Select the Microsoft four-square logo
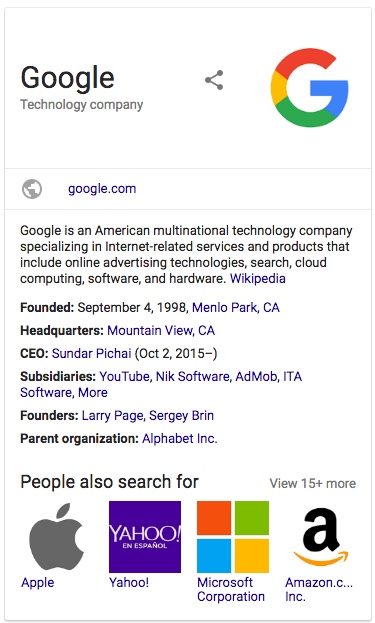The height and width of the screenshot is (623, 375). click(233, 536)
